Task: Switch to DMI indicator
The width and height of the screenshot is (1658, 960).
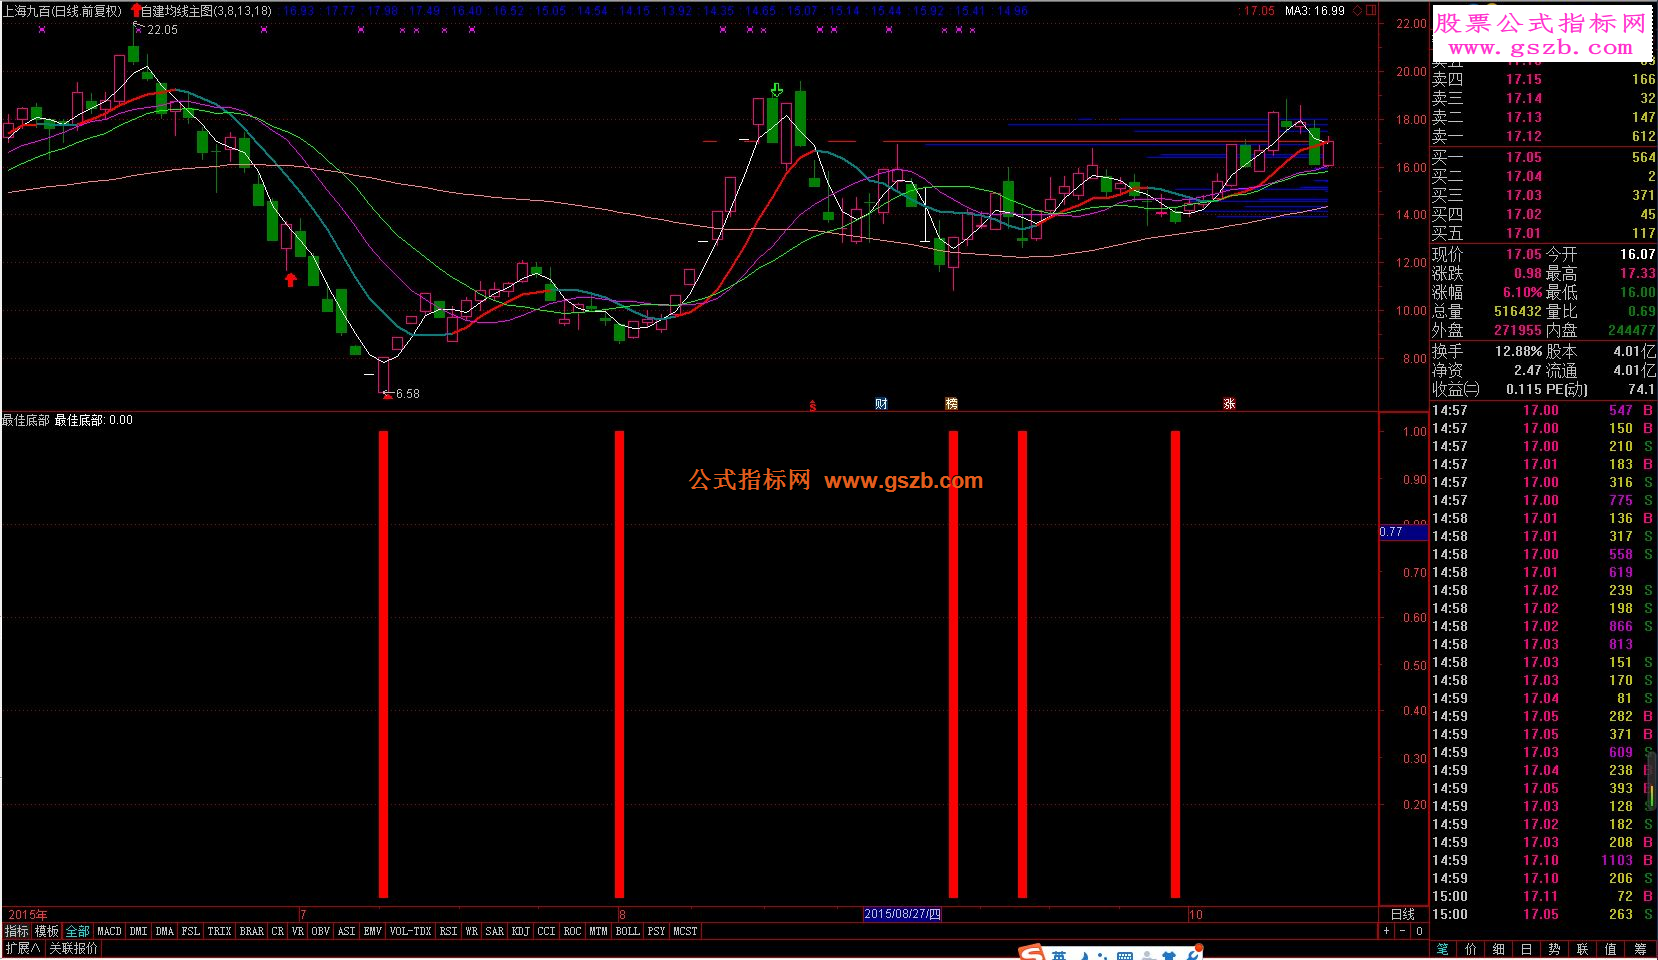Action: 138,931
